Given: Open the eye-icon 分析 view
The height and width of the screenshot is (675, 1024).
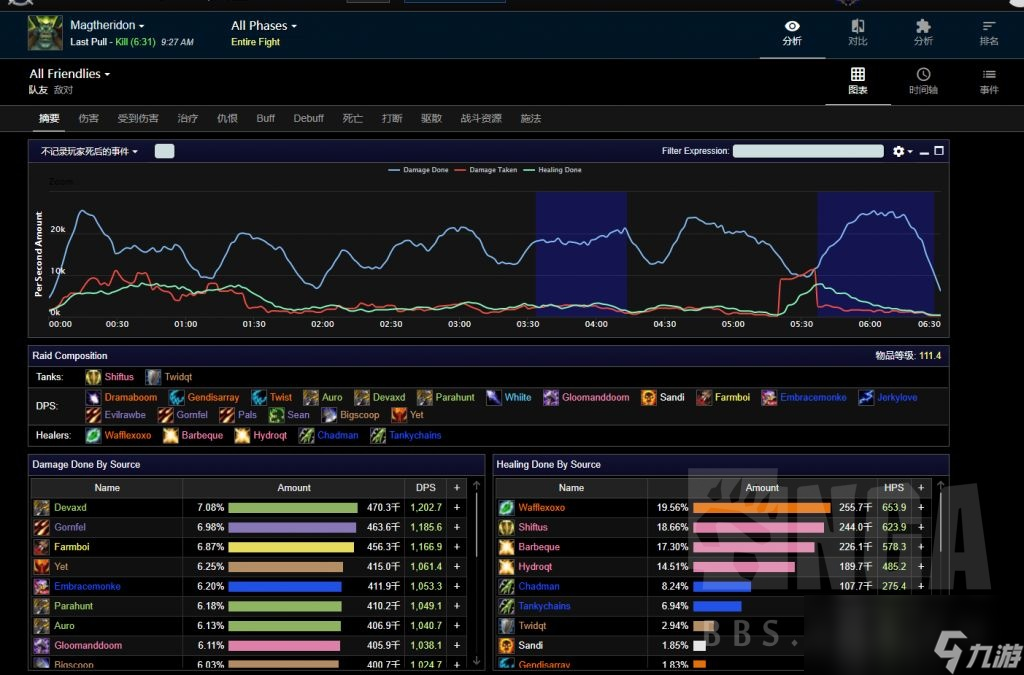Looking at the screenshot, I should (792, 33).
